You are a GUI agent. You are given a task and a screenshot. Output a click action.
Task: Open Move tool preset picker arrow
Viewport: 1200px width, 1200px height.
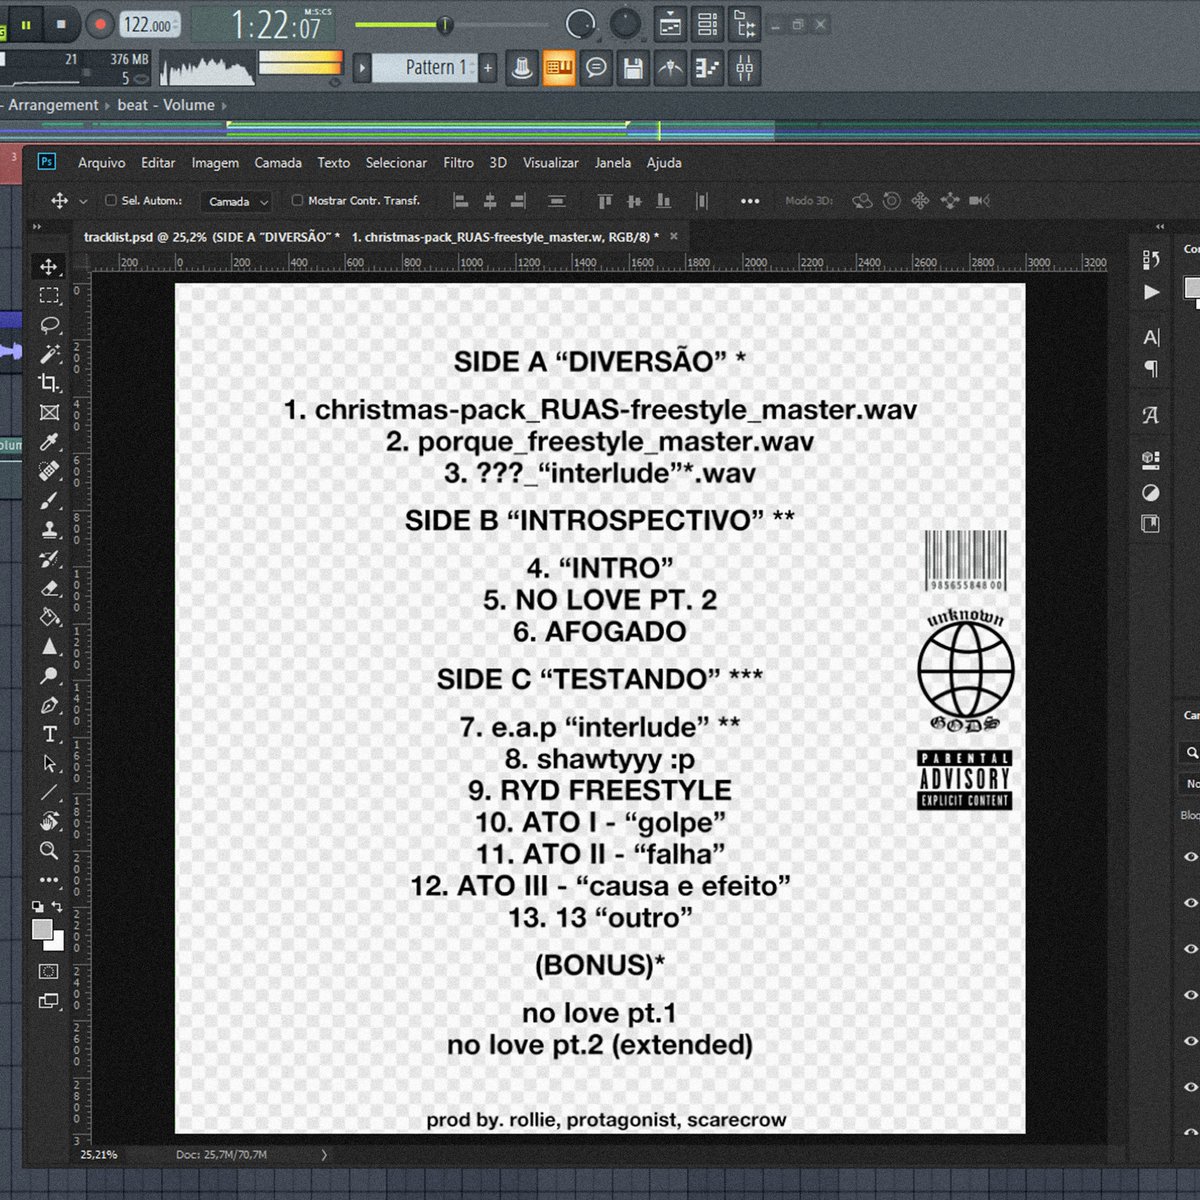pos(83,201)
